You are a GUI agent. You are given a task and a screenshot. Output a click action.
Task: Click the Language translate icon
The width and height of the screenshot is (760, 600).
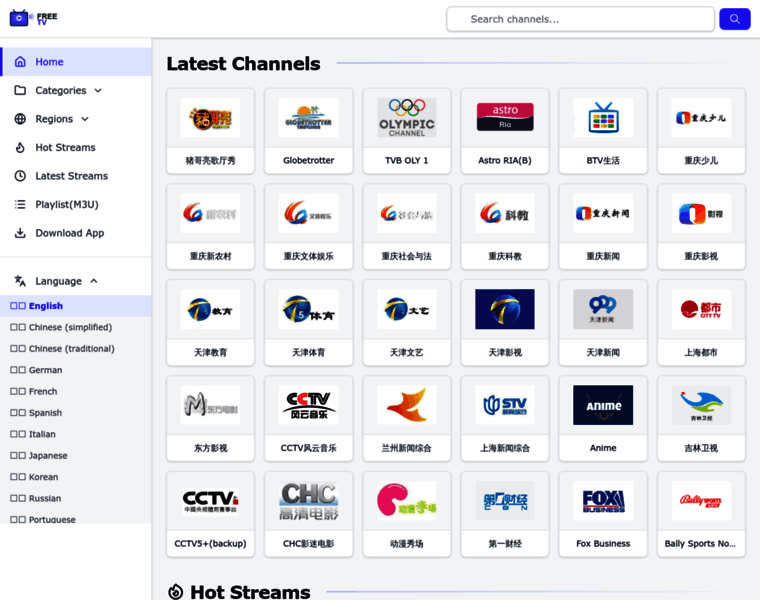click(x=20, y=281)
